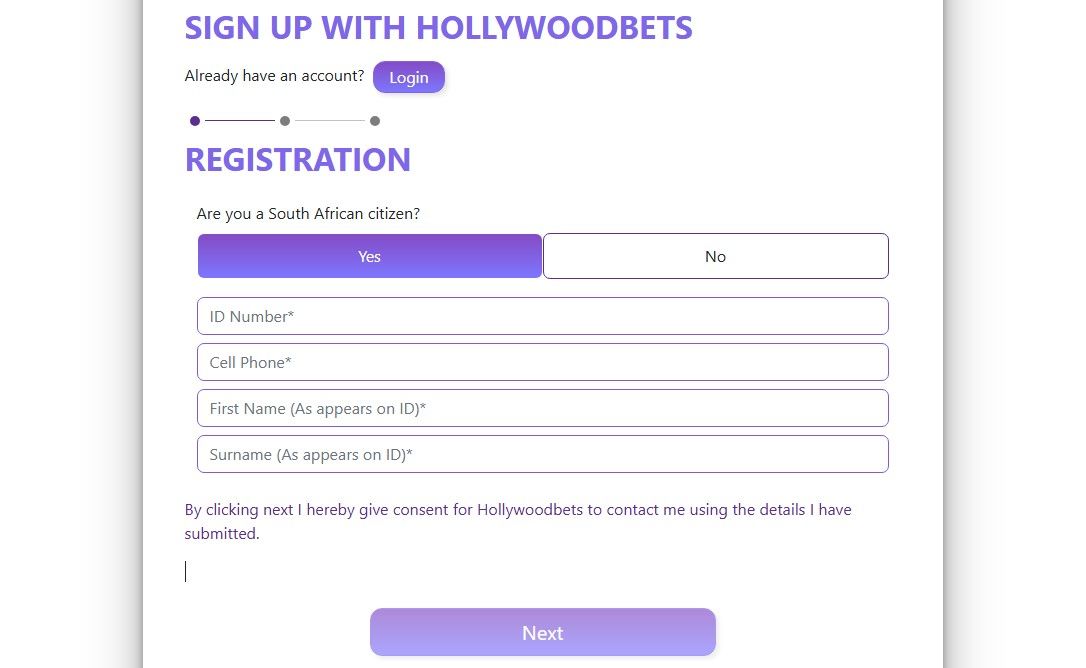Click the progress line between last two steps
Screen dimensions: 1086x668
point(330,120)
